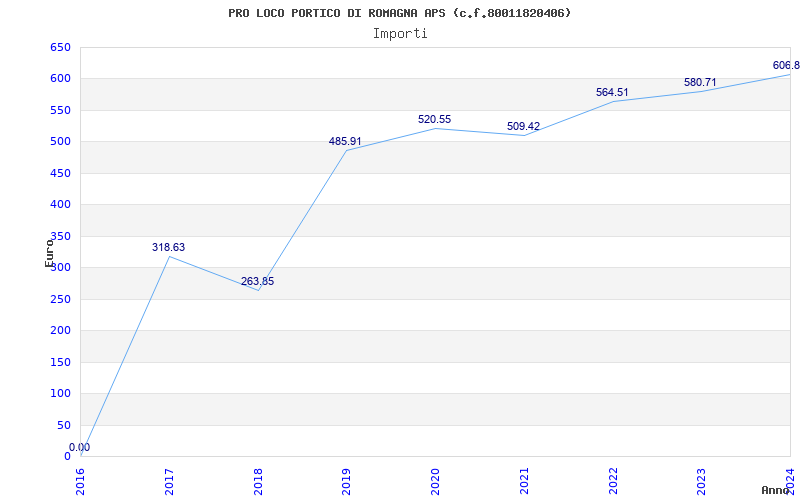800x500 pixels.
Task: Click the 2023 x-axis year label
Action: coord(703,481)
